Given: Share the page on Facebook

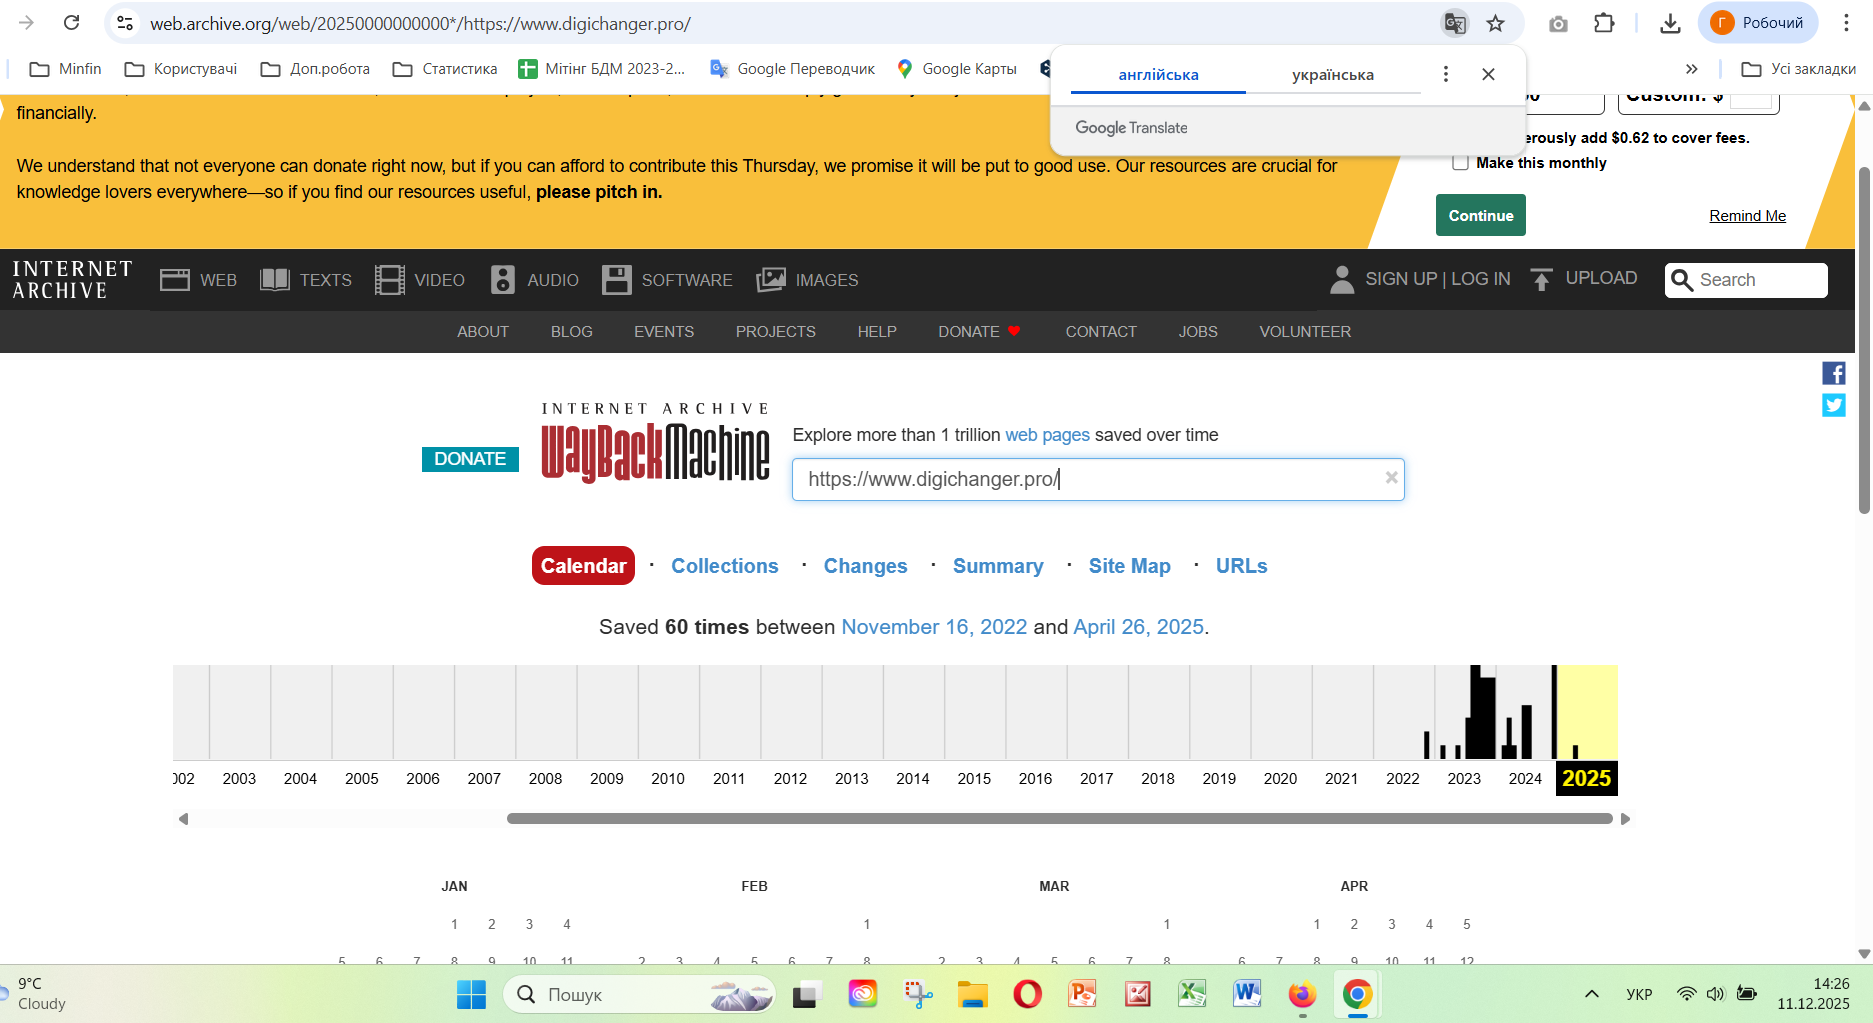Looking at the screenshot, I should pos(1834,373).
